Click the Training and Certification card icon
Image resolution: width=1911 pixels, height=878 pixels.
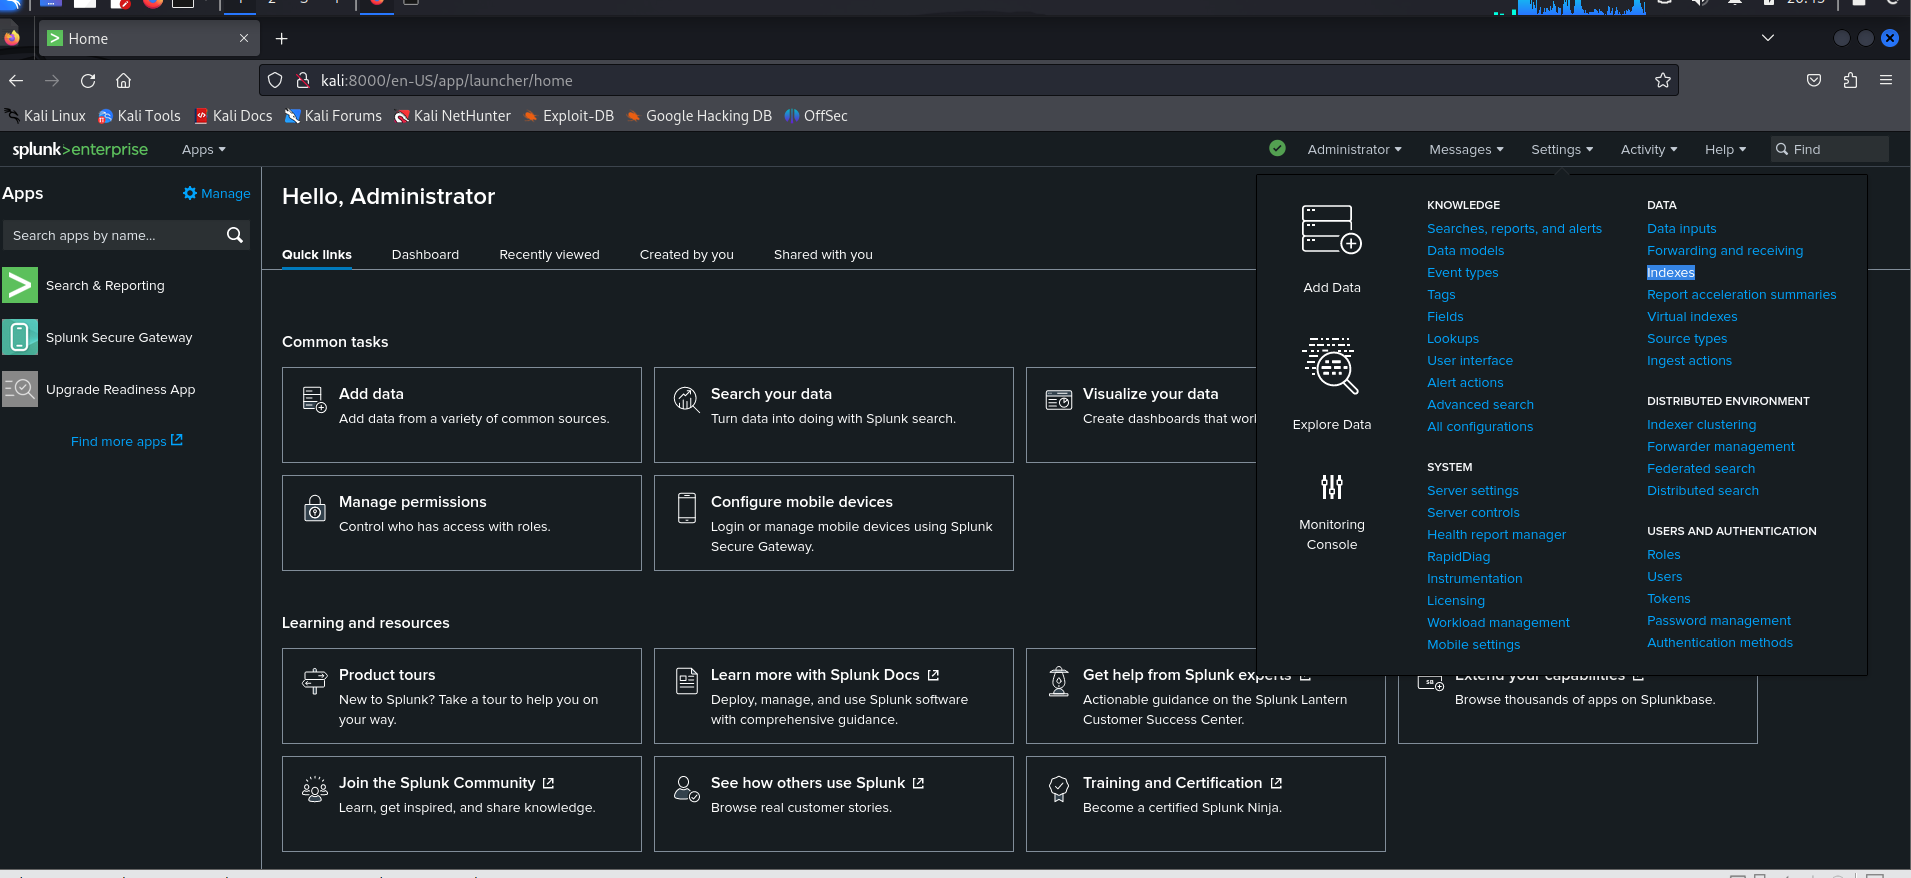click(1059, 789)
